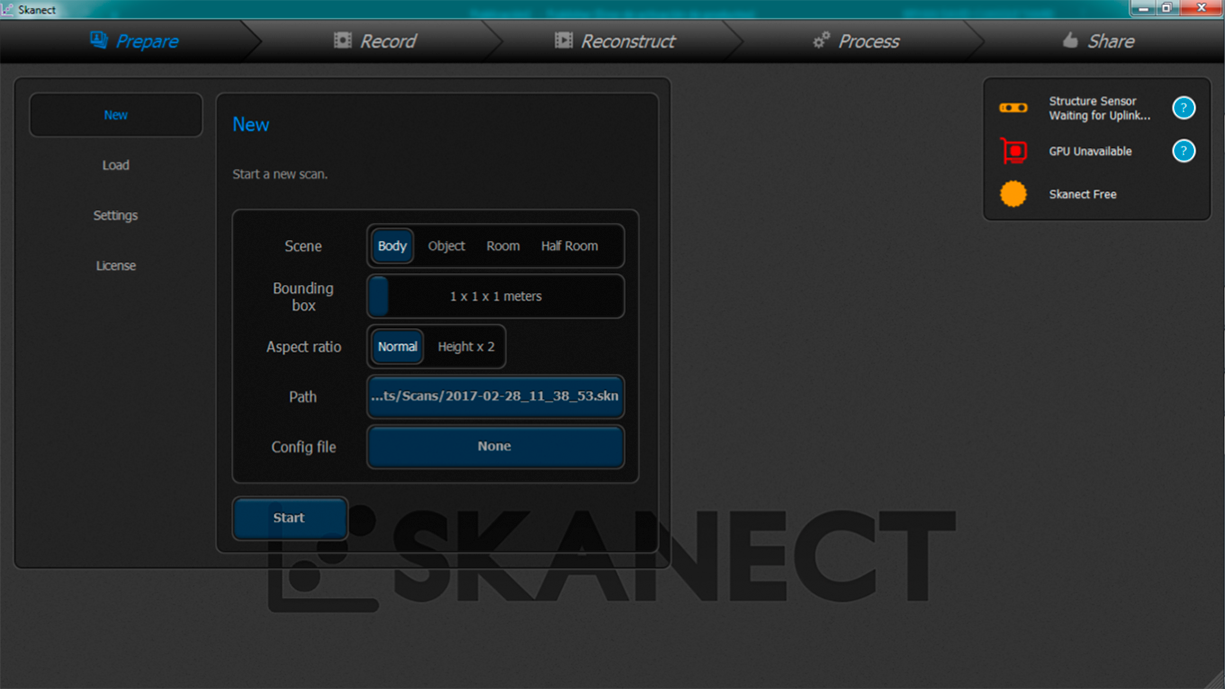Image resolution: width=1225 pixels, height=689 pixels.
Task: Click the 'Path' row label
Action: (303, 397)
